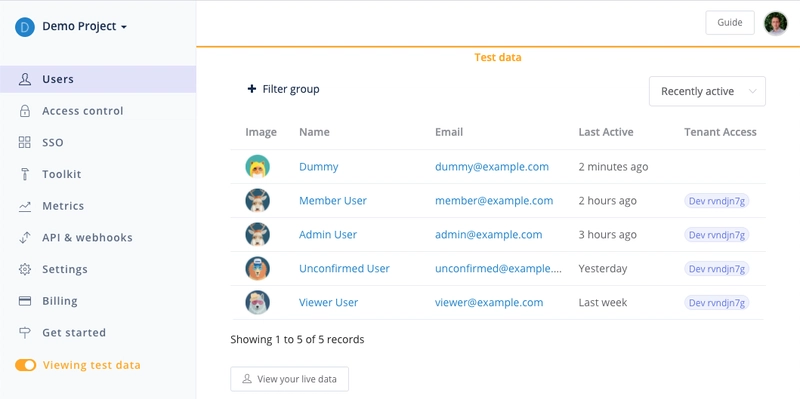Click the Guide button
The image size is (800, 399).
coord(730,22)
